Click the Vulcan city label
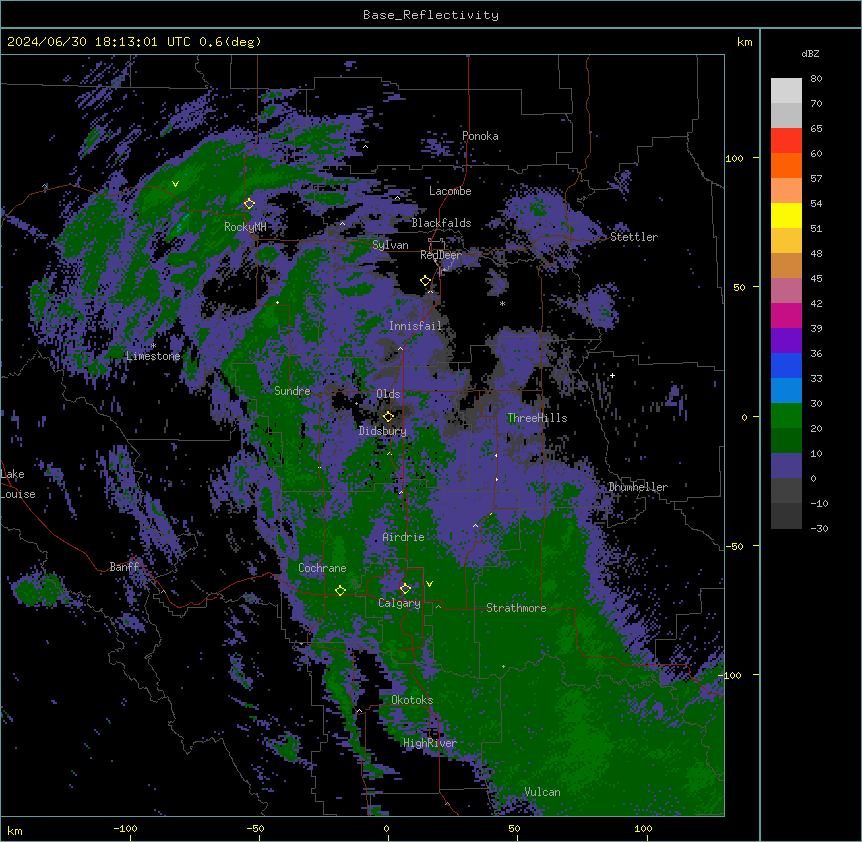This screenshot has width=862, height=842. click(543, 792)
